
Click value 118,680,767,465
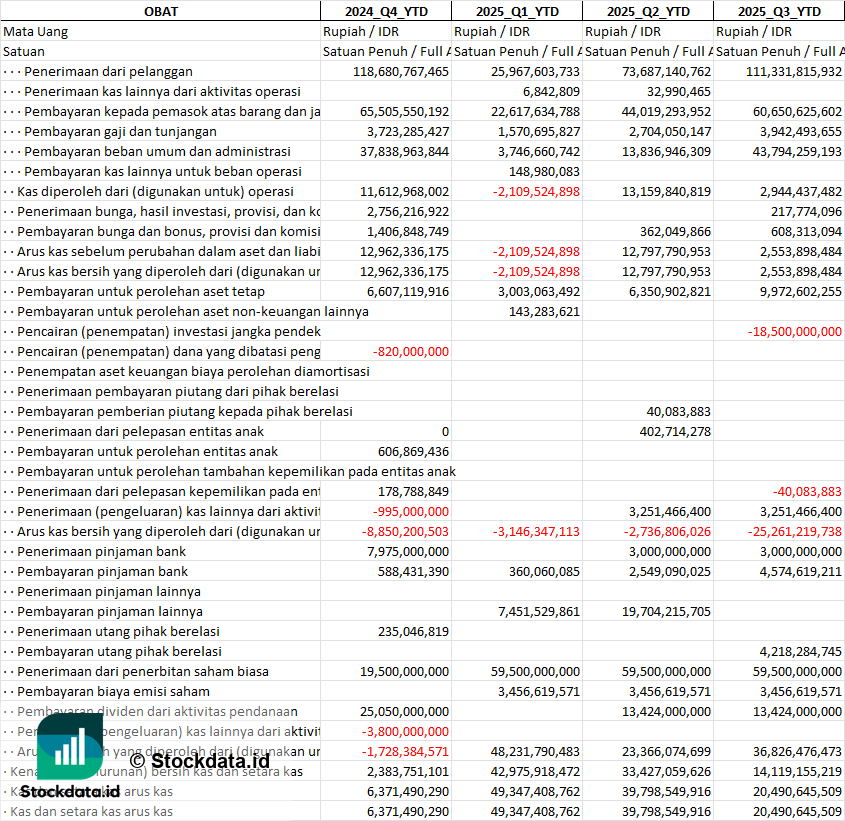400,71
